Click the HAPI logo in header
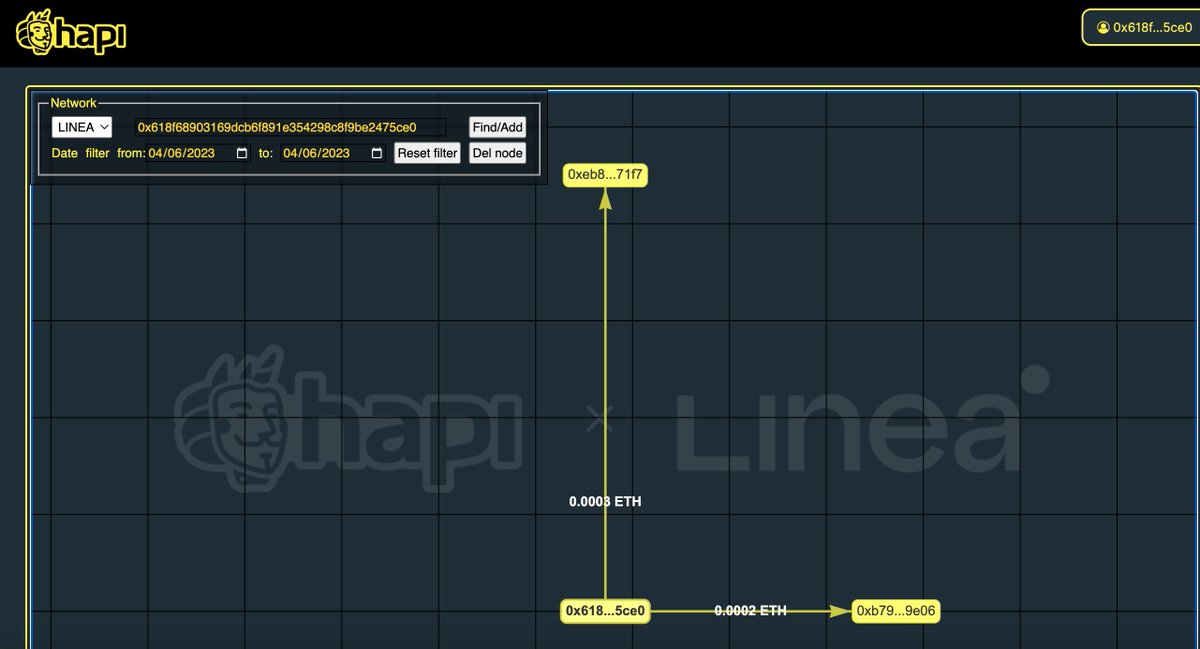The width and height of the screenshot is (1200, 649). 71,33
